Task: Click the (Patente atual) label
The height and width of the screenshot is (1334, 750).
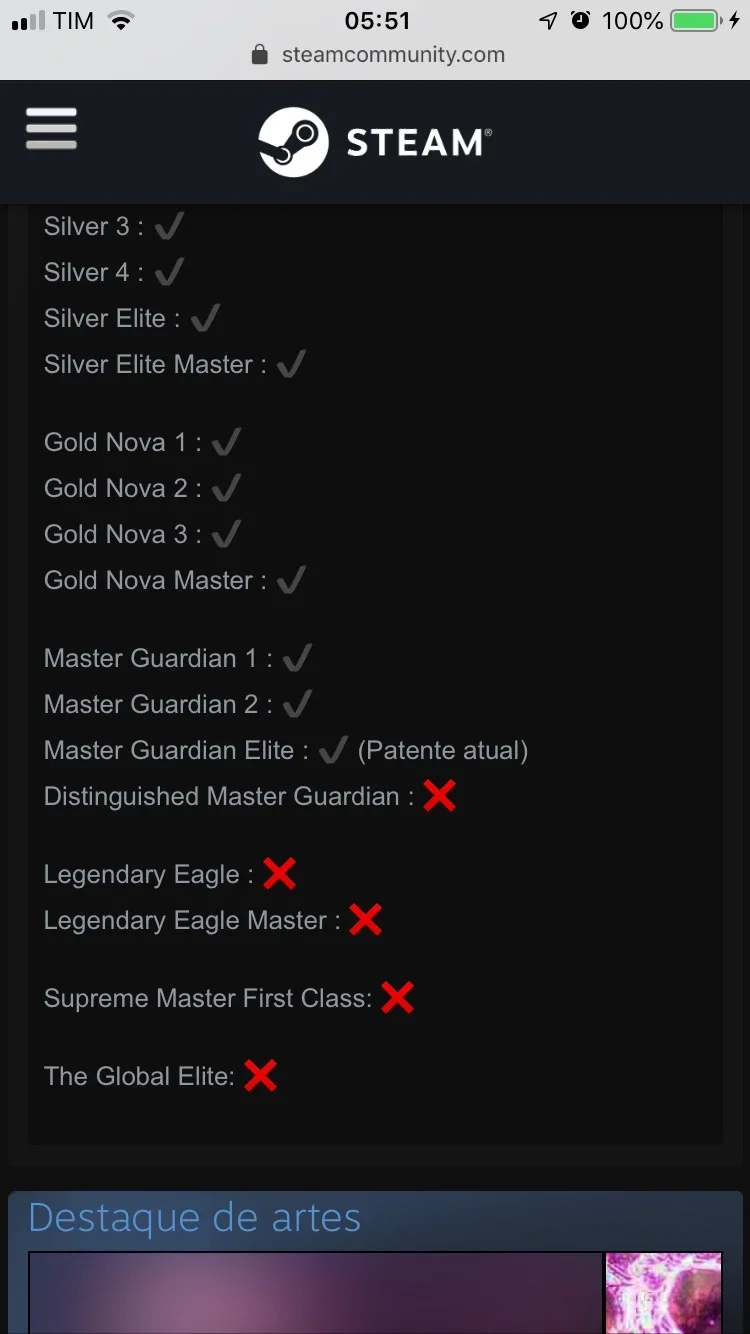Action: tap(442, 750)
